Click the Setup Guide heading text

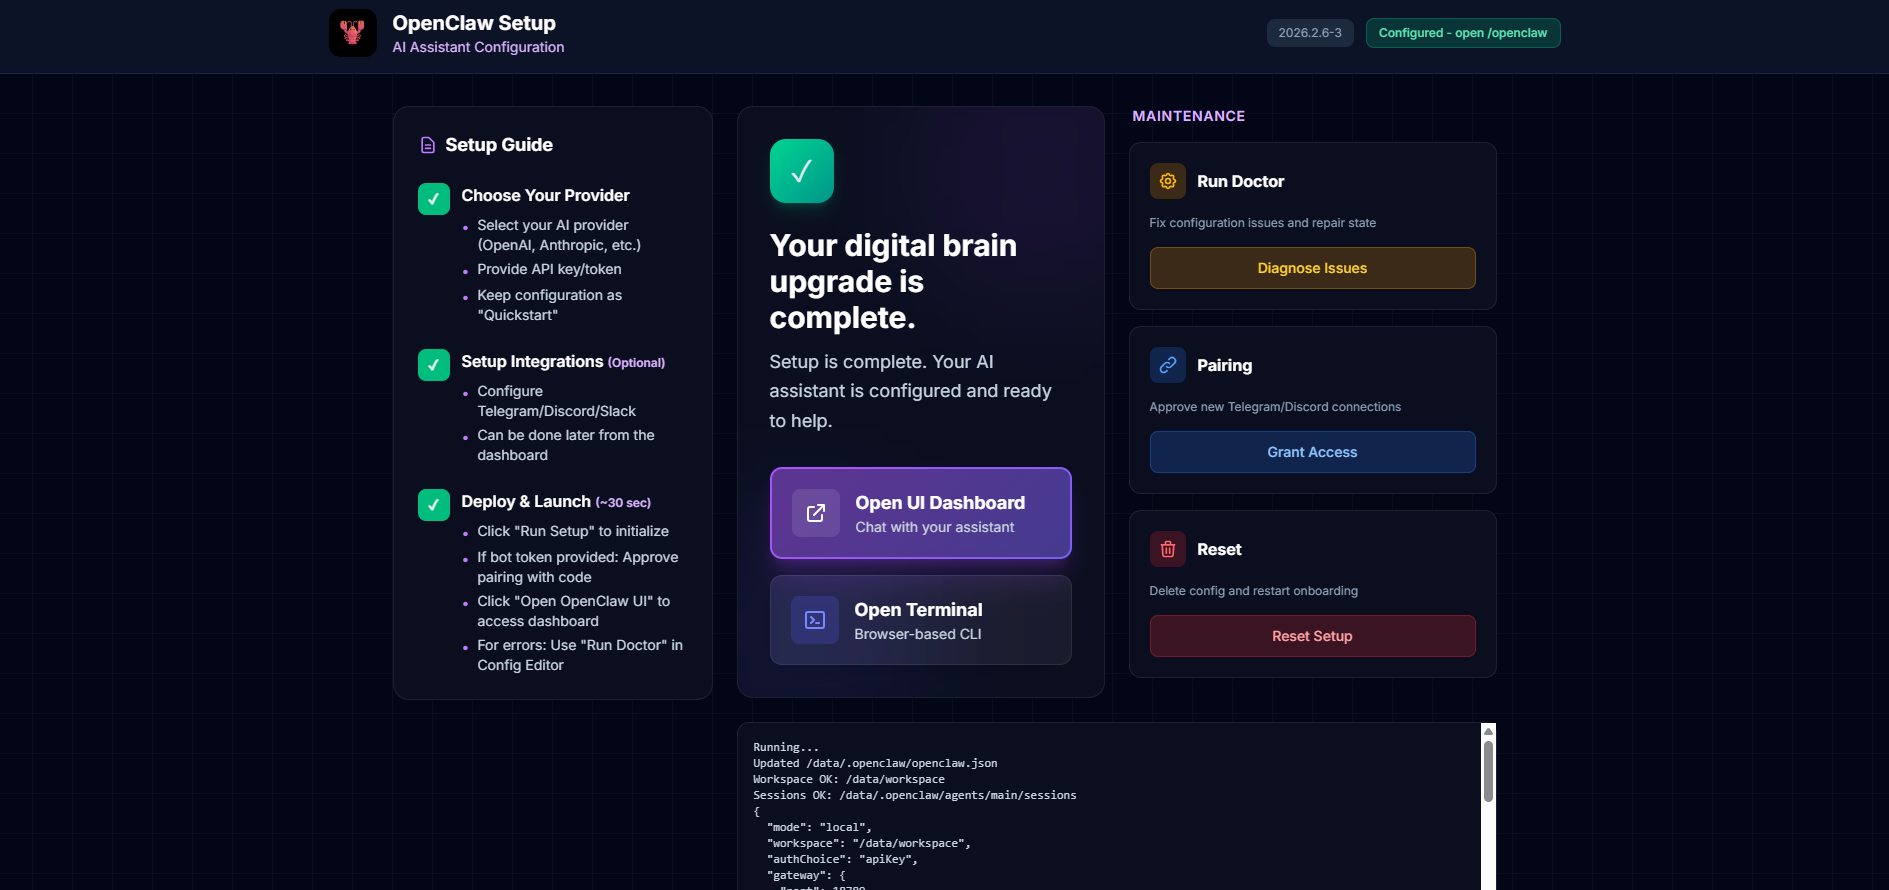tap(499, 145)
